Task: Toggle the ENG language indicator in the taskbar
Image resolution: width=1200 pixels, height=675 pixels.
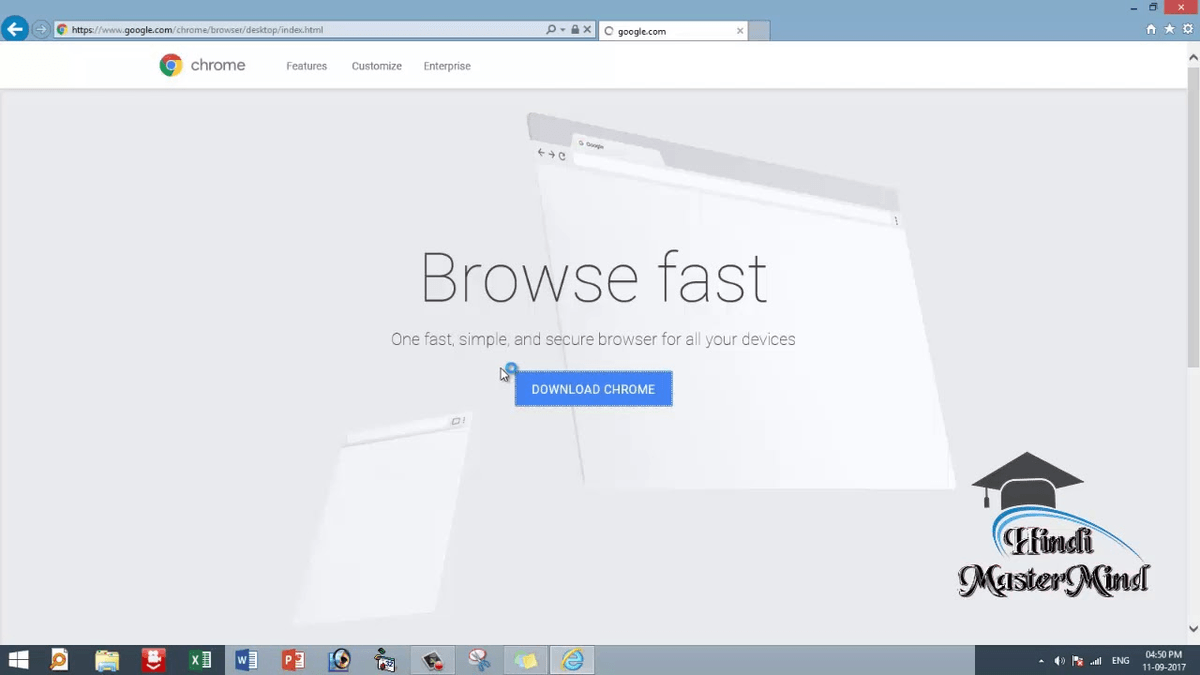Action: point(1120,660)
